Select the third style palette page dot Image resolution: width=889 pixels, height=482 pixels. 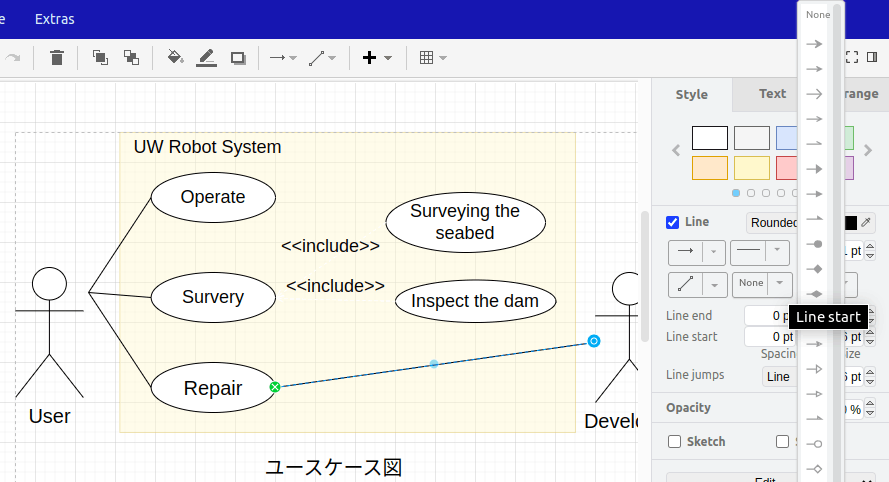click(766, 193)
